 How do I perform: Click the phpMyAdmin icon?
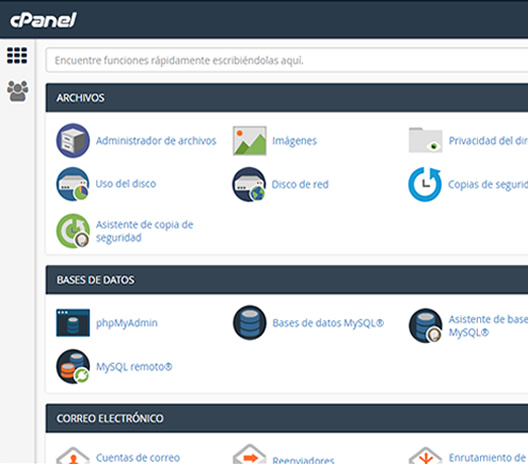click(x=73, y=323)
